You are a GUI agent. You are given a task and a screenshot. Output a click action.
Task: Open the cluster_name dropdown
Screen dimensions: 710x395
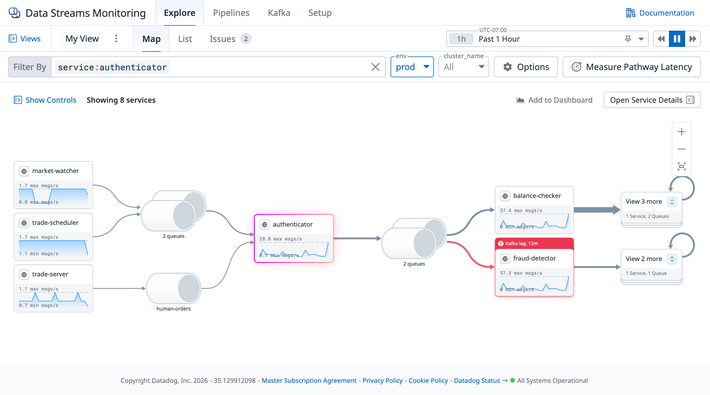(x=464, y=67)
